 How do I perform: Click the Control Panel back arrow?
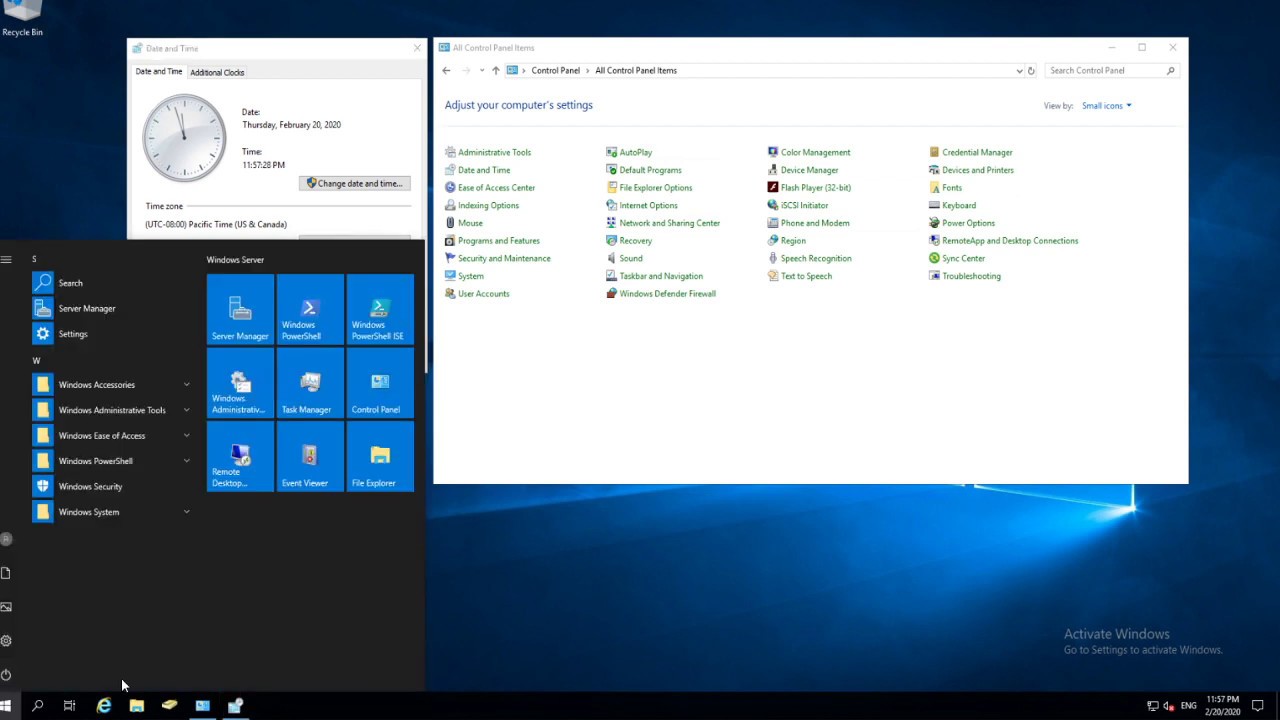click(x=446, y=71)
